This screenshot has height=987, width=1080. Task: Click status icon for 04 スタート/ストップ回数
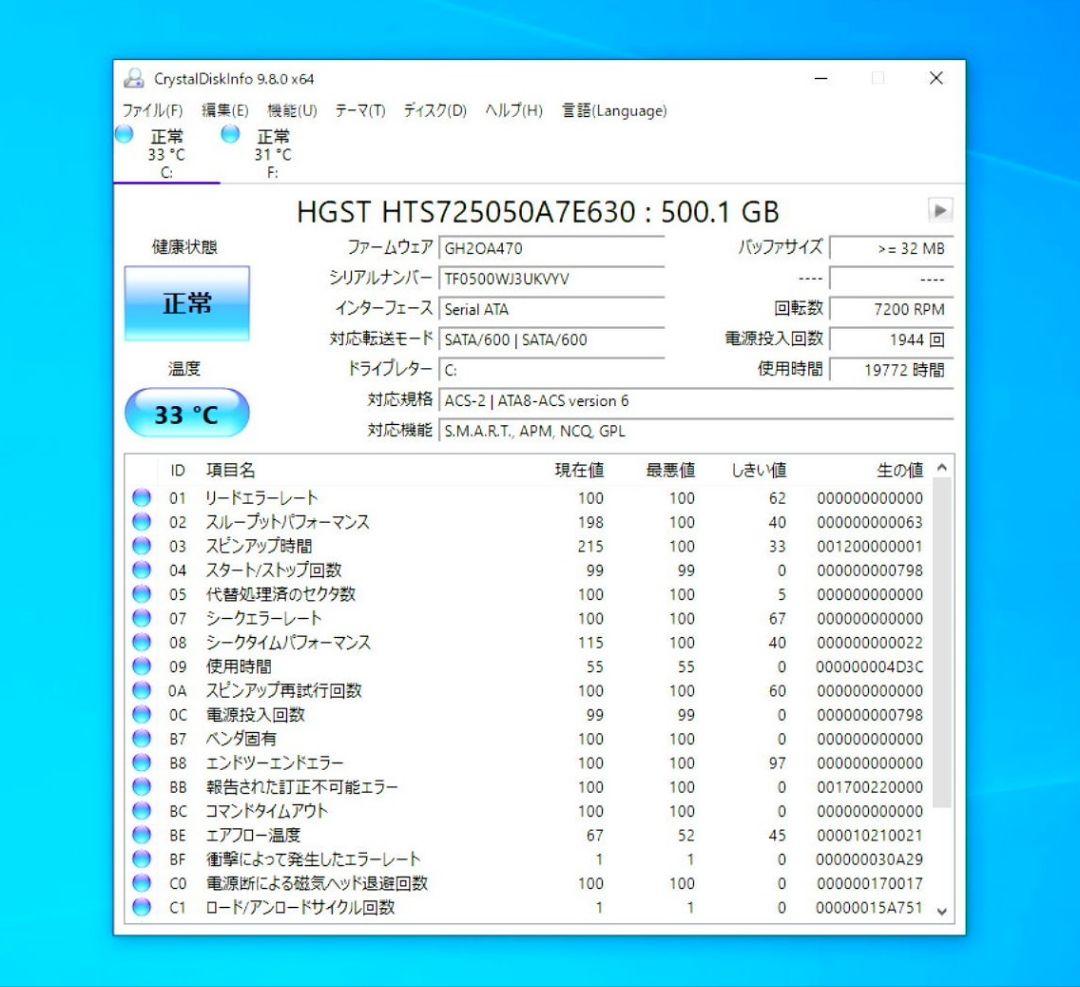click(x=141, y=570)
